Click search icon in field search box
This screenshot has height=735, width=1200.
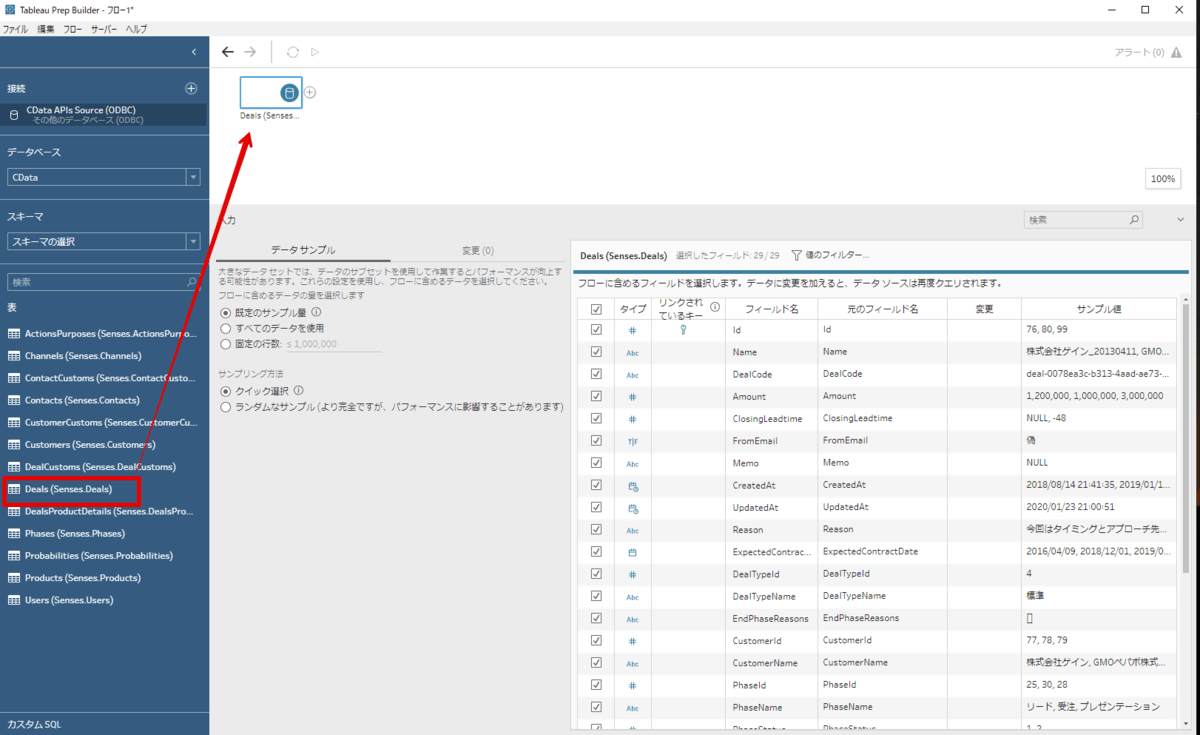coord(1134,219)
